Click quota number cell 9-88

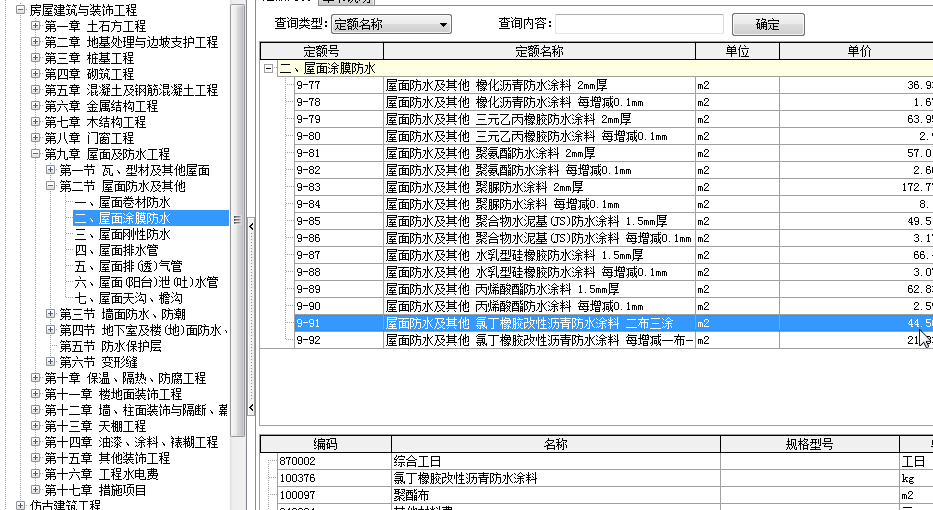339,272
